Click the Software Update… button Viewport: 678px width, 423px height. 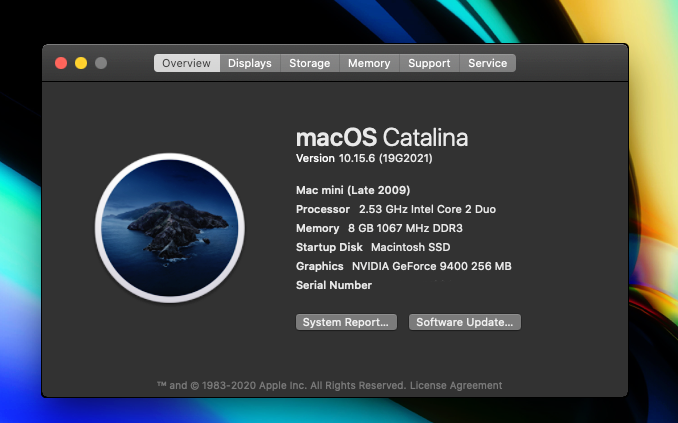464,322
